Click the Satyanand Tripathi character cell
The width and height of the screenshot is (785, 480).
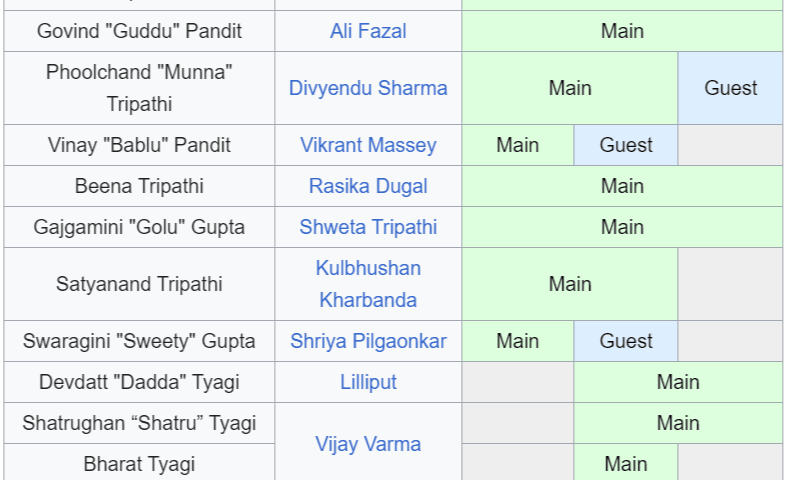coord(139,284)
